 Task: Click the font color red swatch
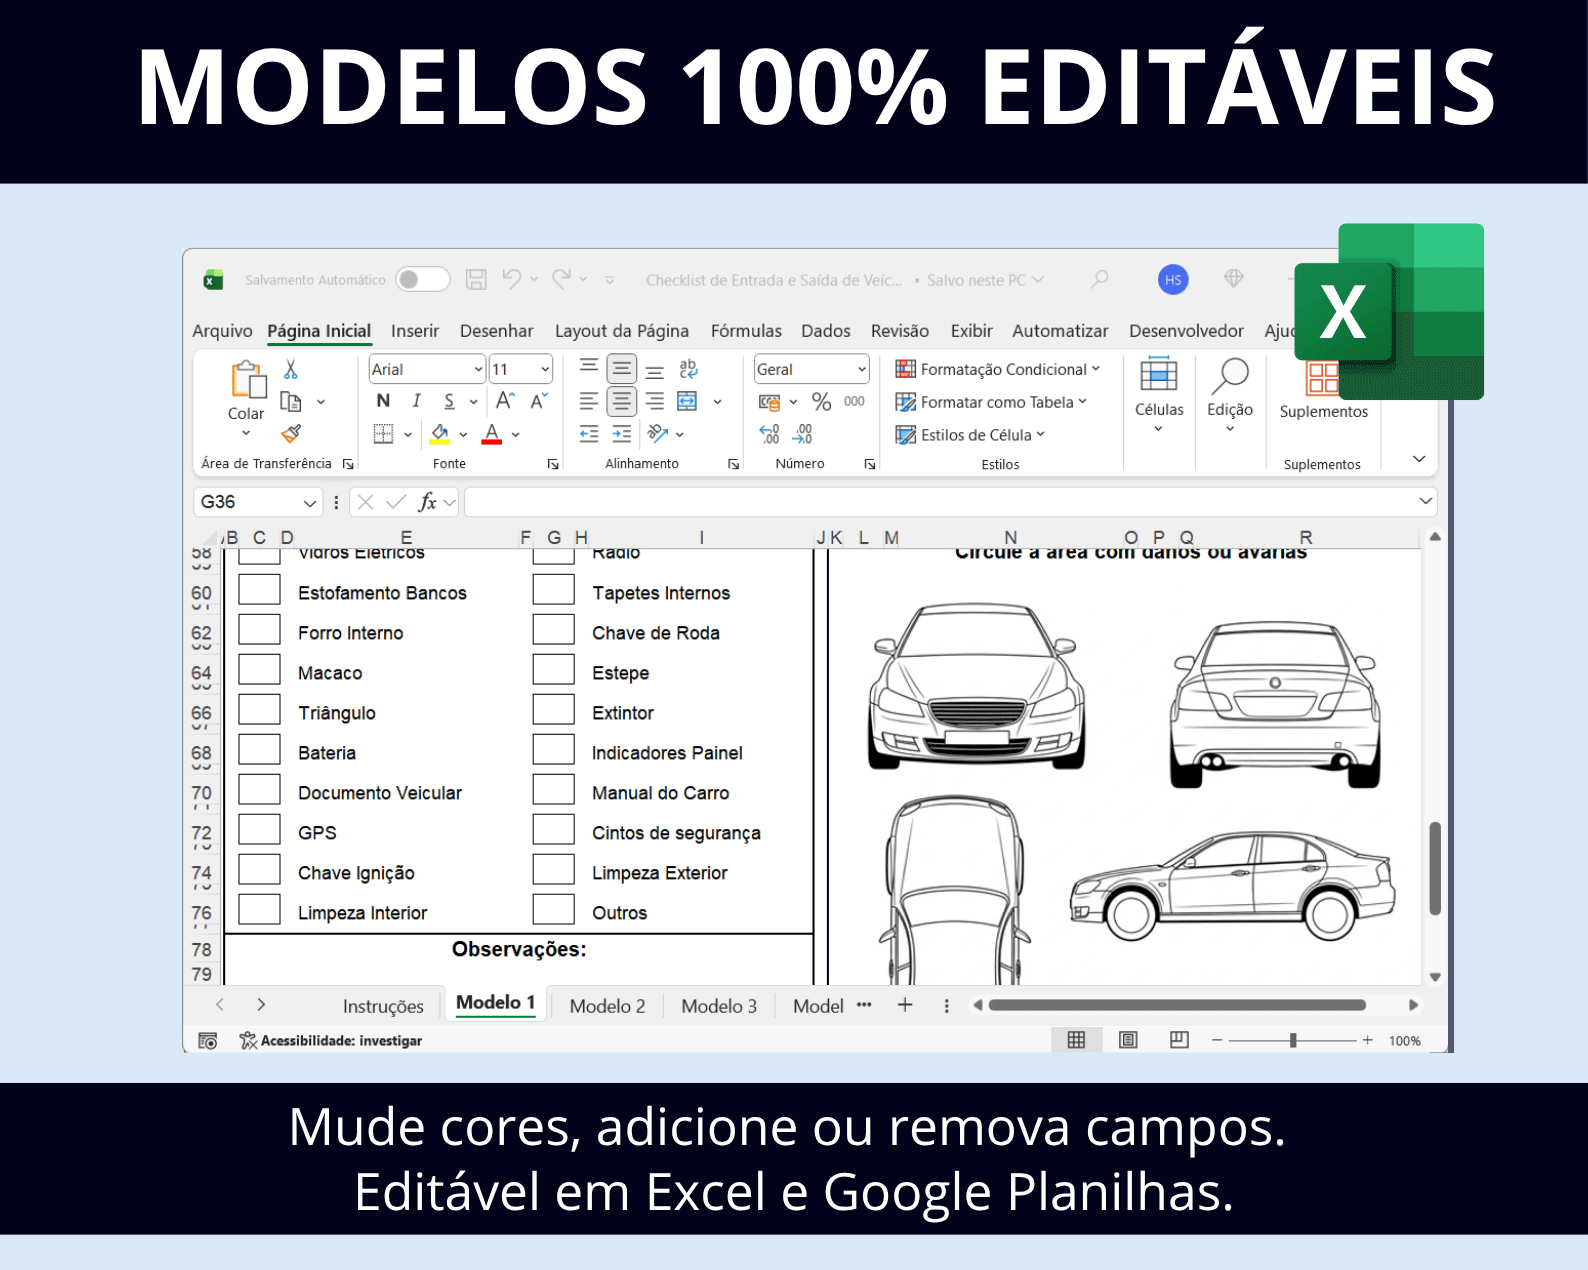pos(491,434)
